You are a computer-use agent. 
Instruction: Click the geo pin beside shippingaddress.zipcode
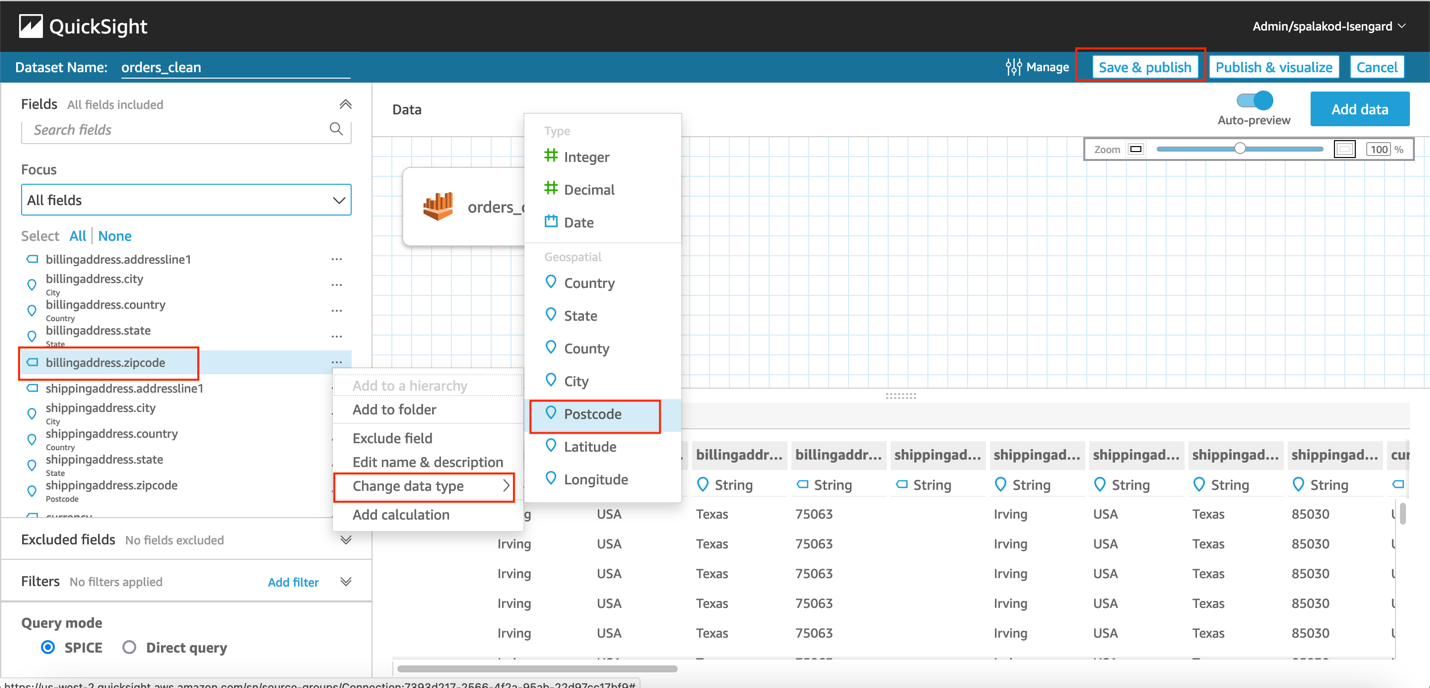[32, 491]
